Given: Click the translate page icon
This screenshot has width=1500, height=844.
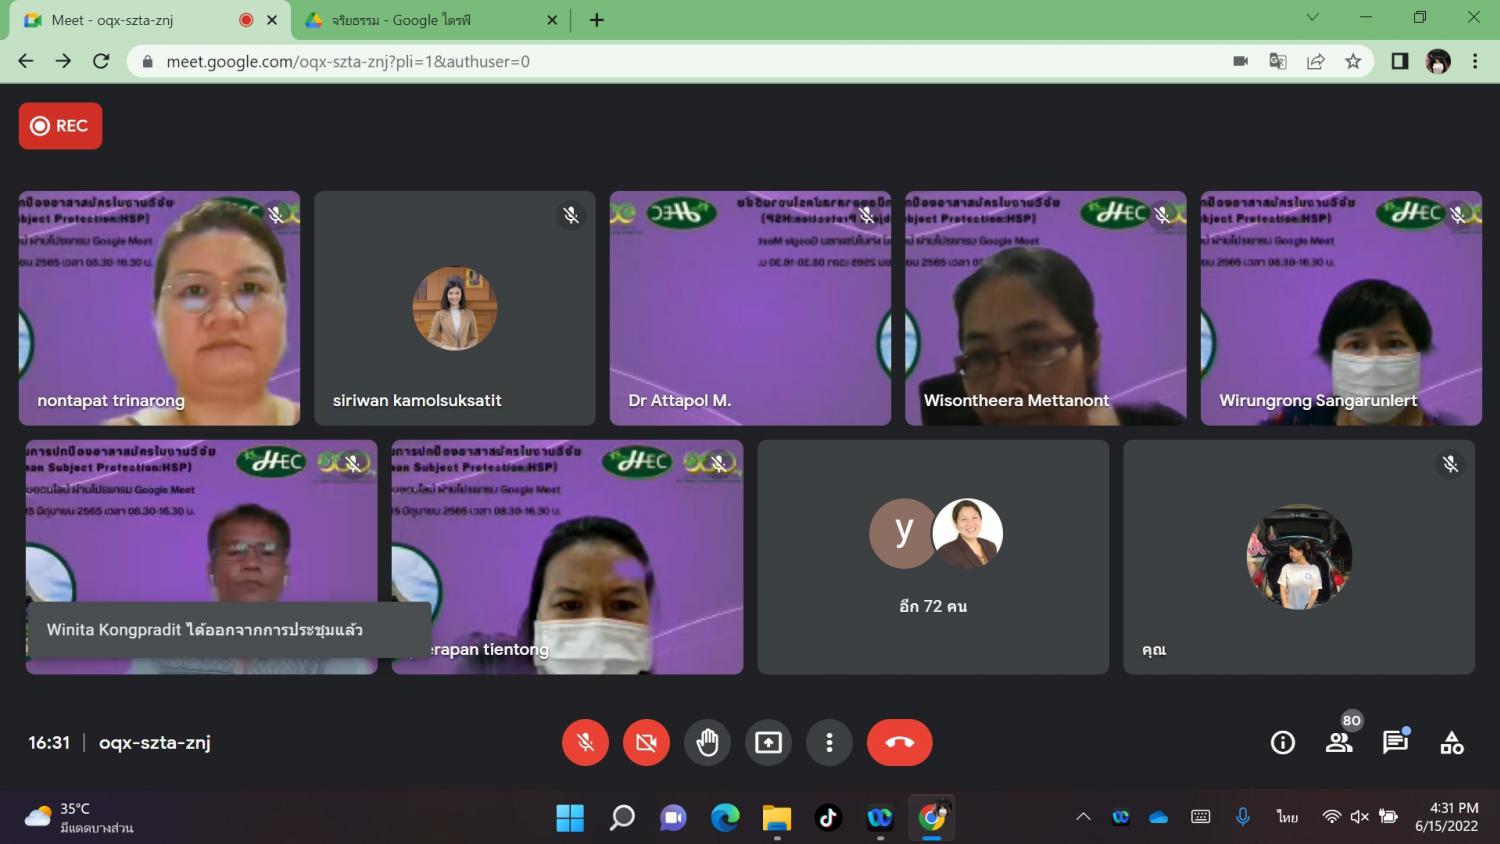Looking at the screenshot, I should 1277,61.
